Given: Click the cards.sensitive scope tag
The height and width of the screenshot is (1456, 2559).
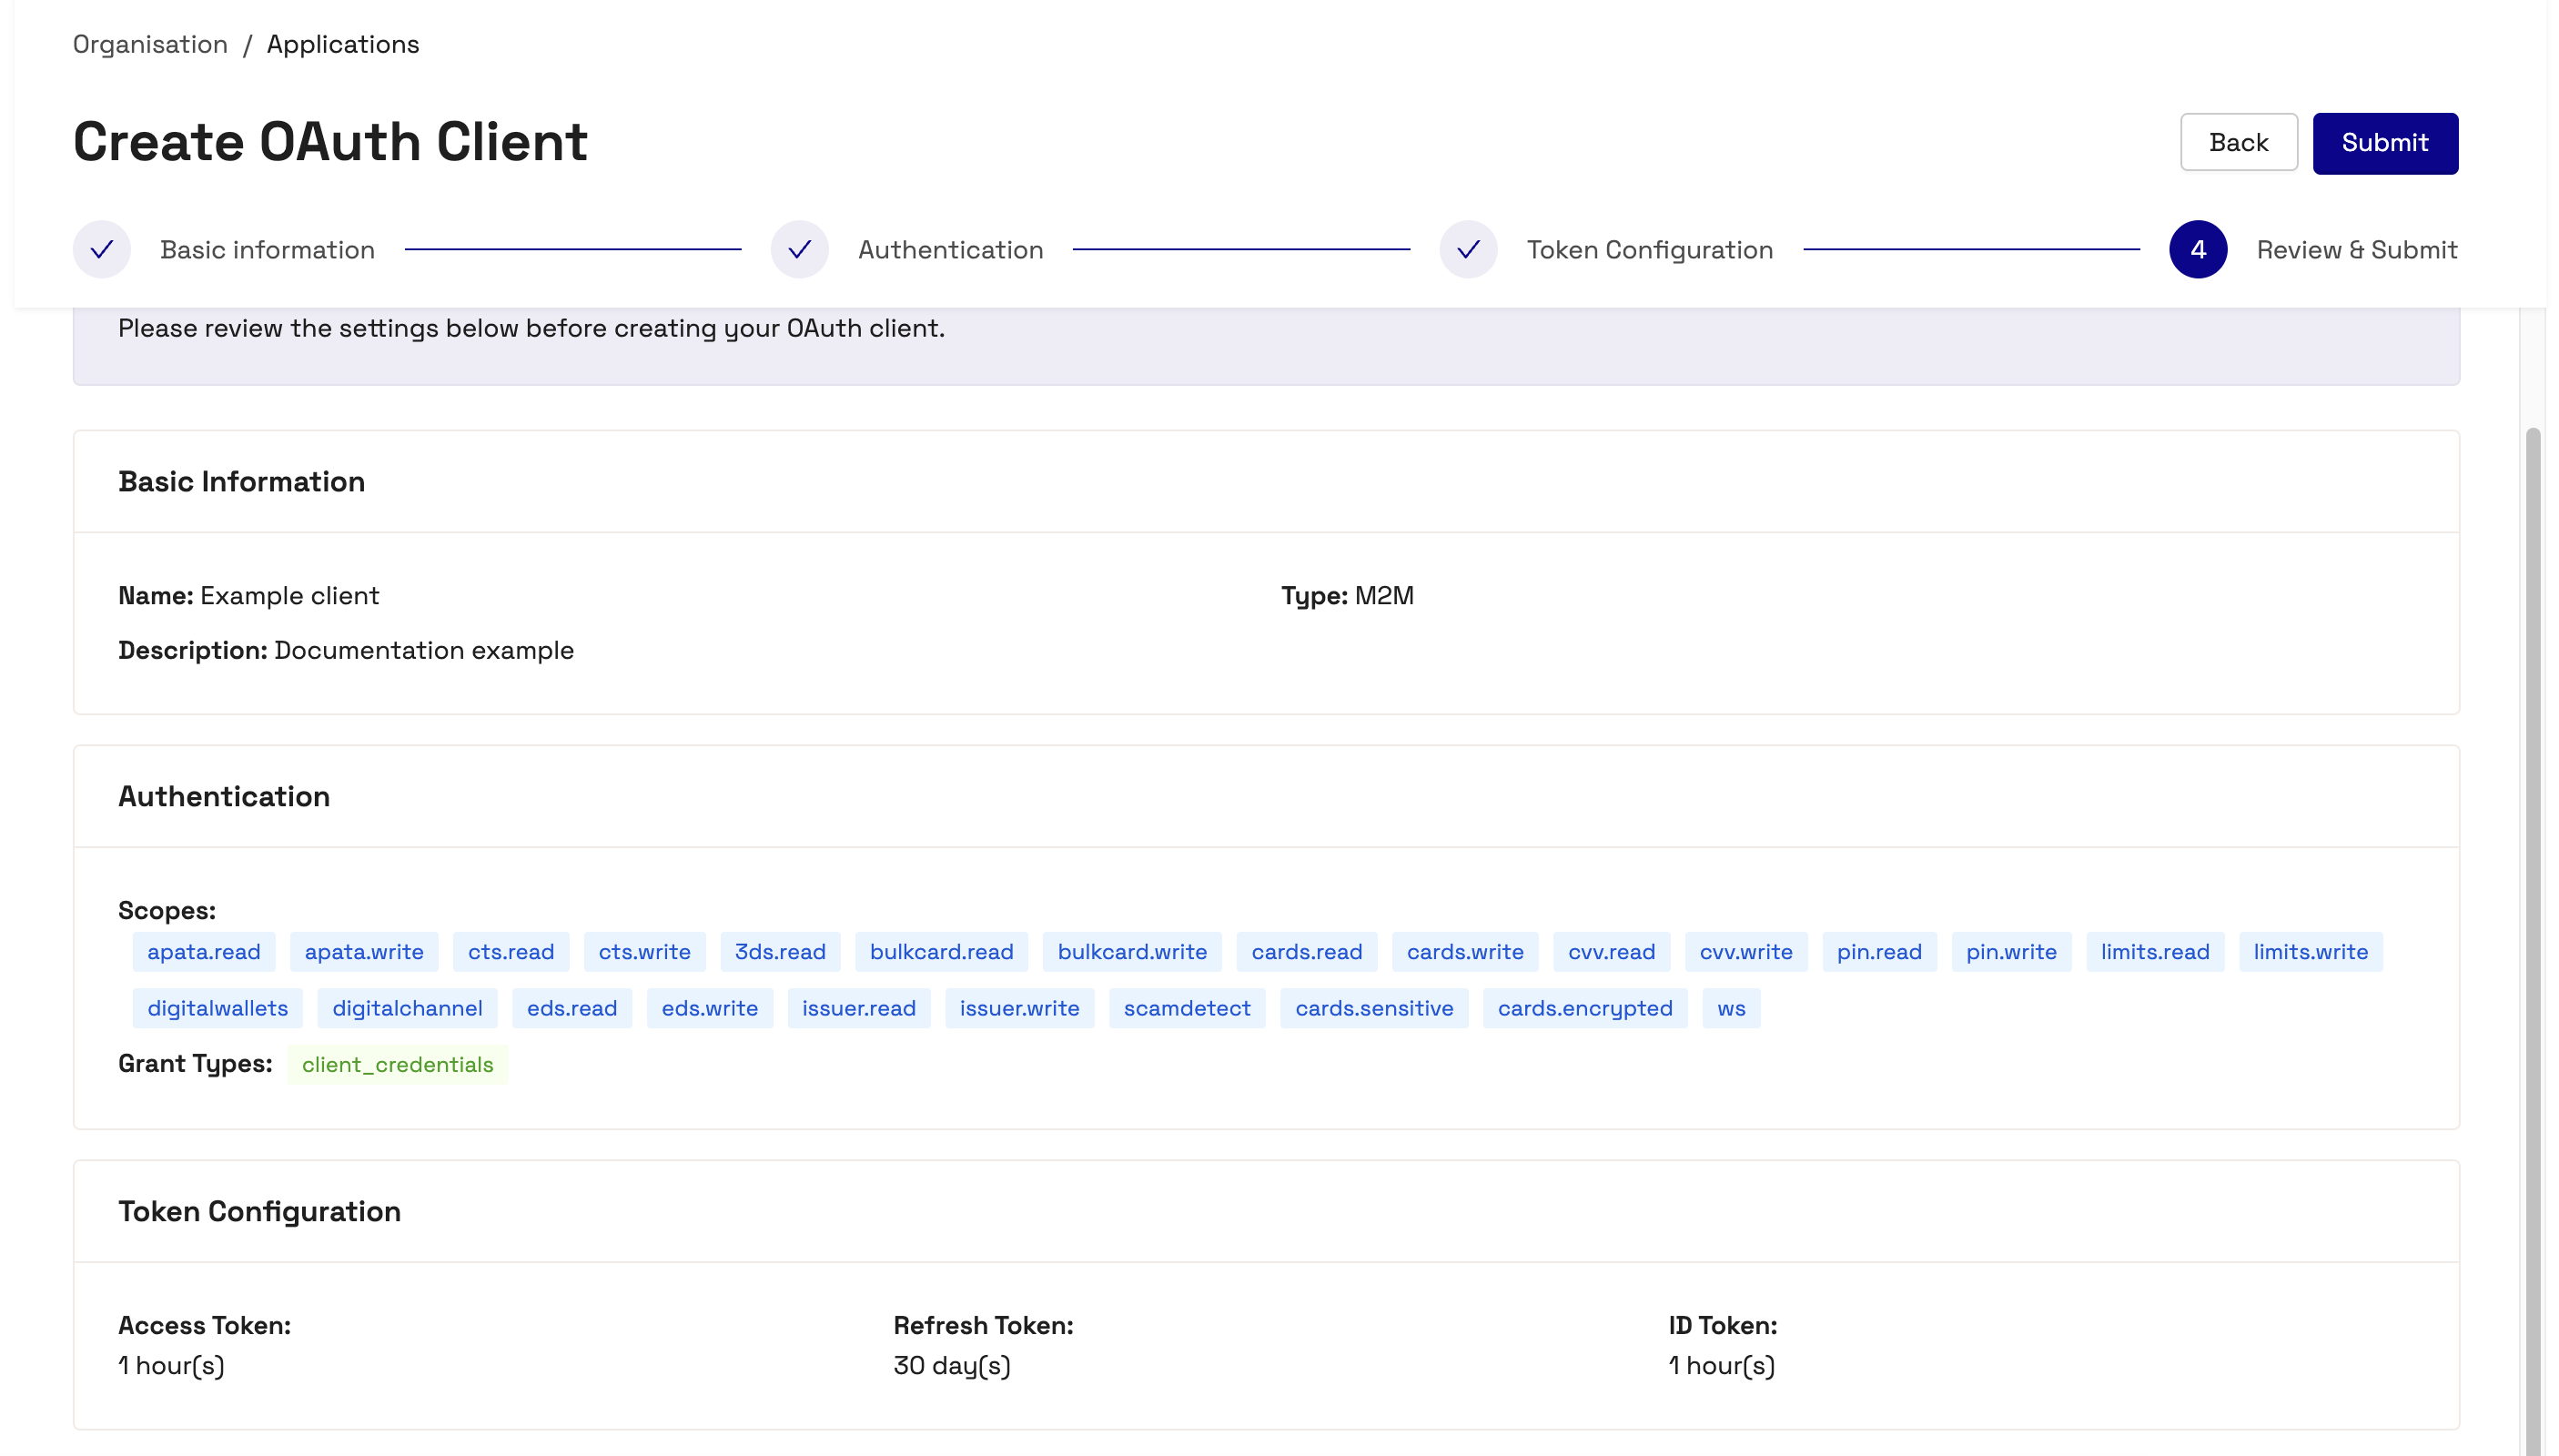Looking at the screenshot, I should point(1374,1007).
